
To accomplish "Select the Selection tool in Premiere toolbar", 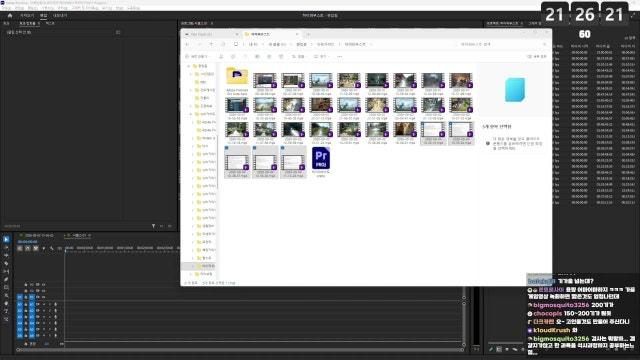I will point(6,240).
